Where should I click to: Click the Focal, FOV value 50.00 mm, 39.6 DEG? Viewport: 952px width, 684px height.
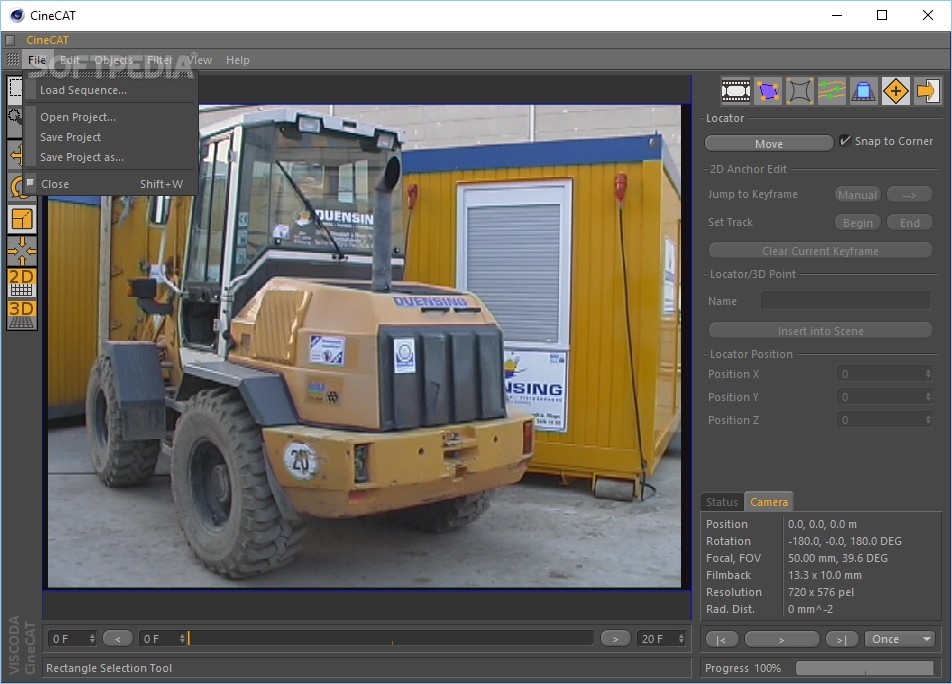(838, 558)
